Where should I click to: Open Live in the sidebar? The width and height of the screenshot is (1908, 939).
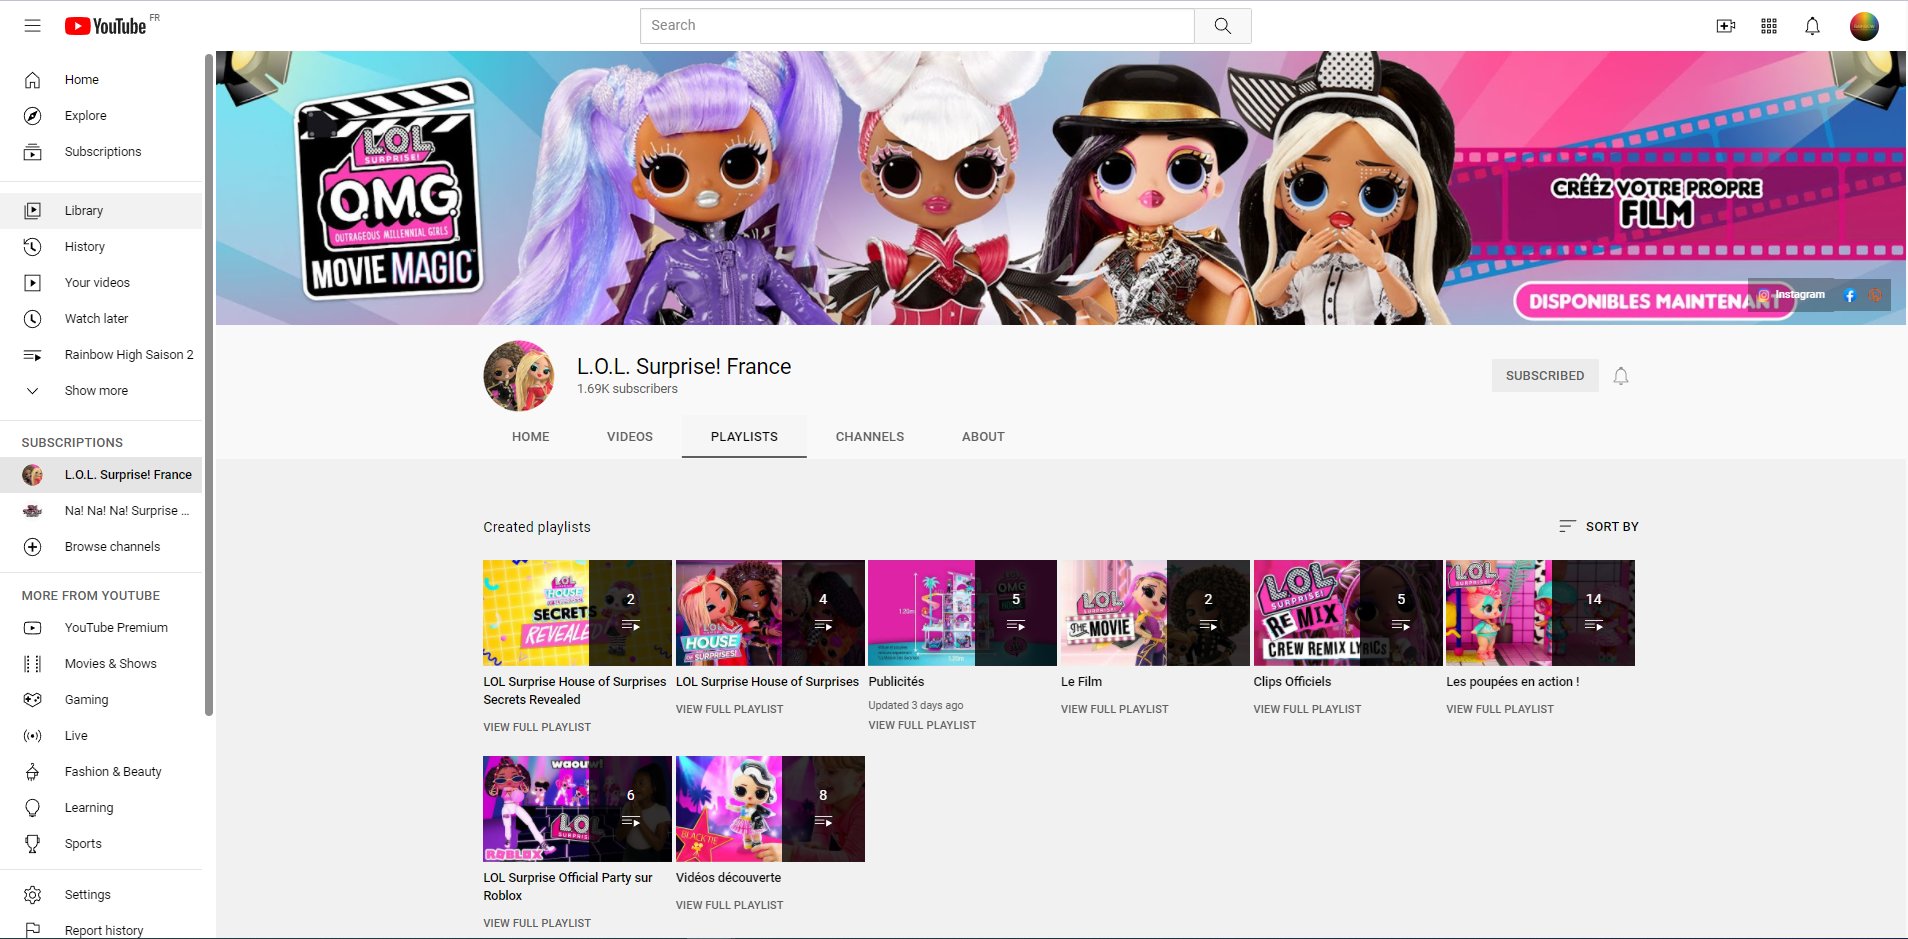click(101, 736)
